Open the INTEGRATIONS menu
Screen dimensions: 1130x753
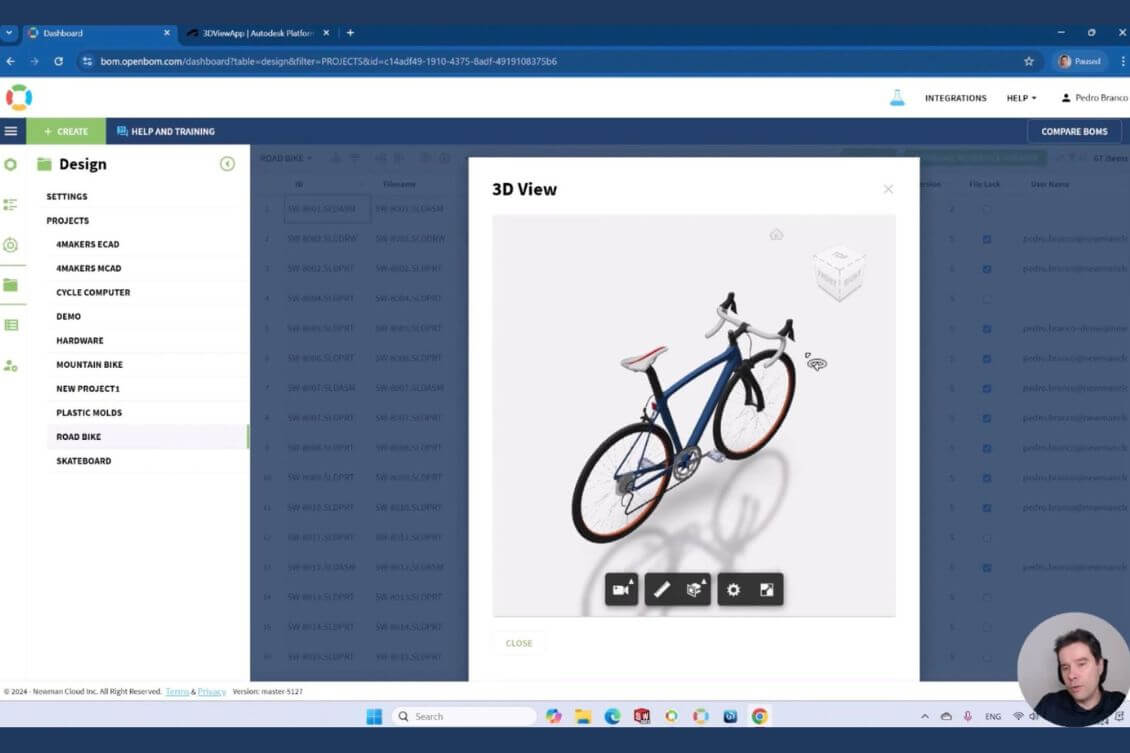(x=956, y=98)
